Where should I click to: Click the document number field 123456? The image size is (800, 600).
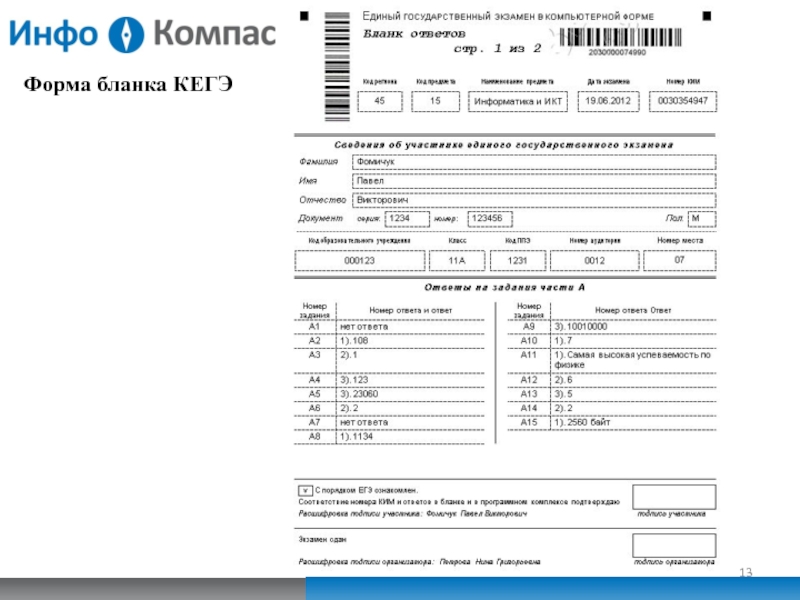(x=490, y=219)
